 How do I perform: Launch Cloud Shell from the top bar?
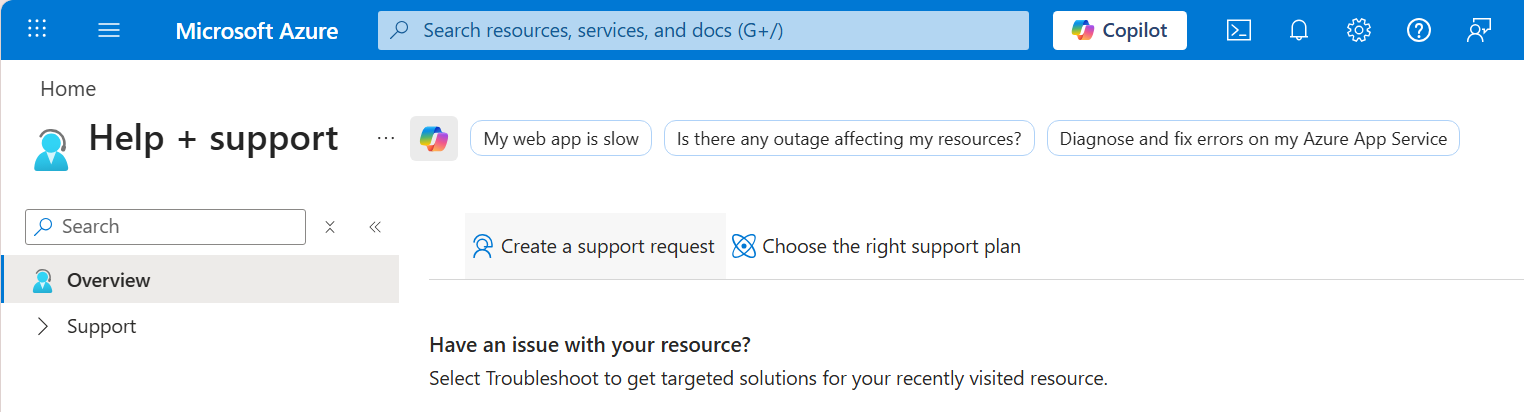pyautogui.click(x=1239, y=30)
